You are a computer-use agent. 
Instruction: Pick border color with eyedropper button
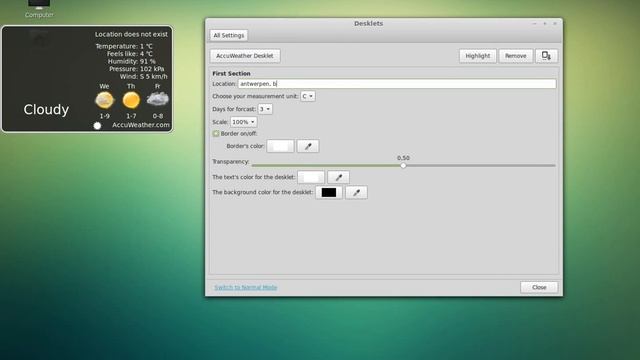click(x=308, y=146)
